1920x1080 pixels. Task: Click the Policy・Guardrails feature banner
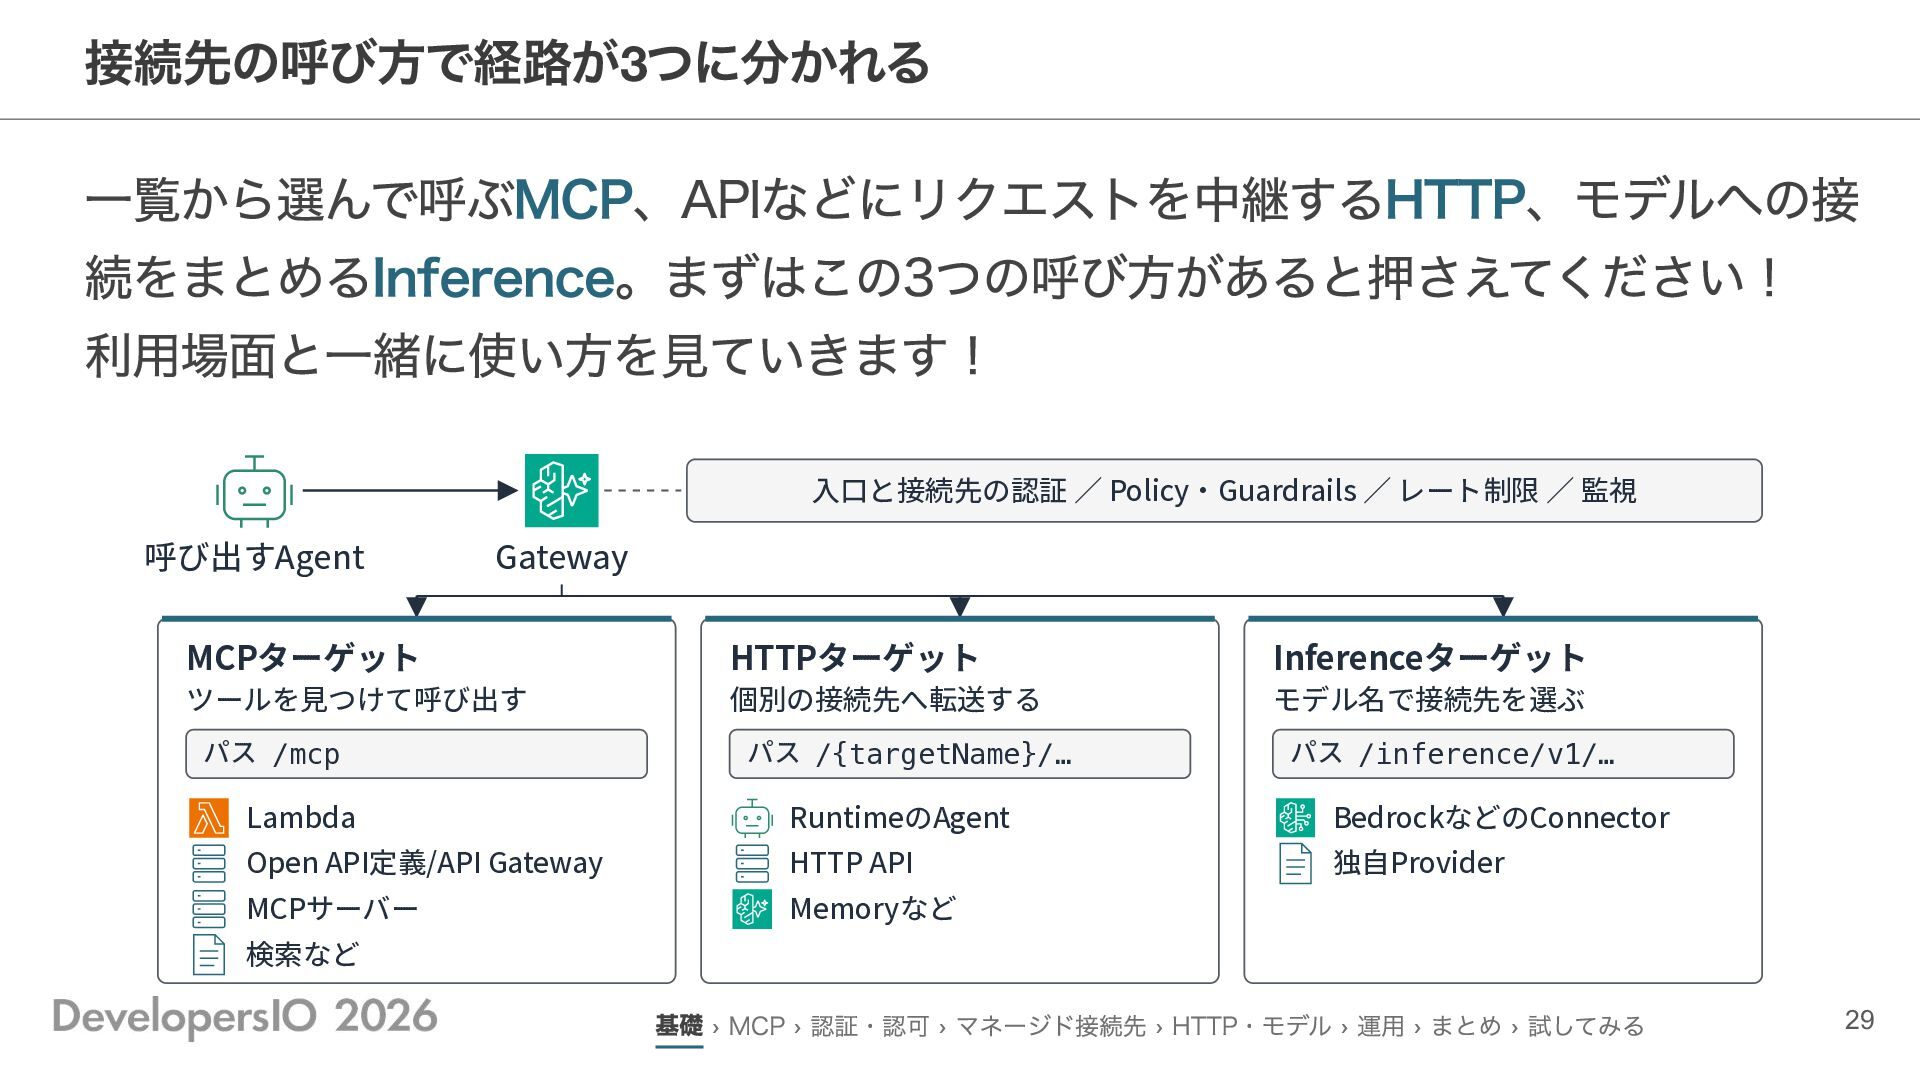point(1224,491)
